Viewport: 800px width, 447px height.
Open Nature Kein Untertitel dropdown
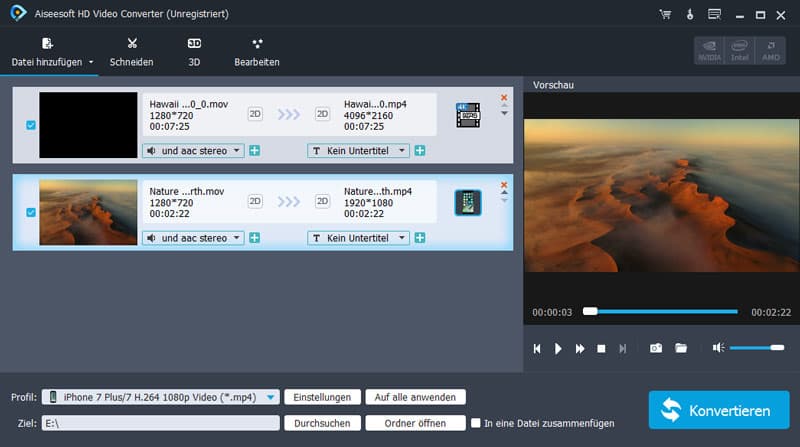tap(358, 238)
